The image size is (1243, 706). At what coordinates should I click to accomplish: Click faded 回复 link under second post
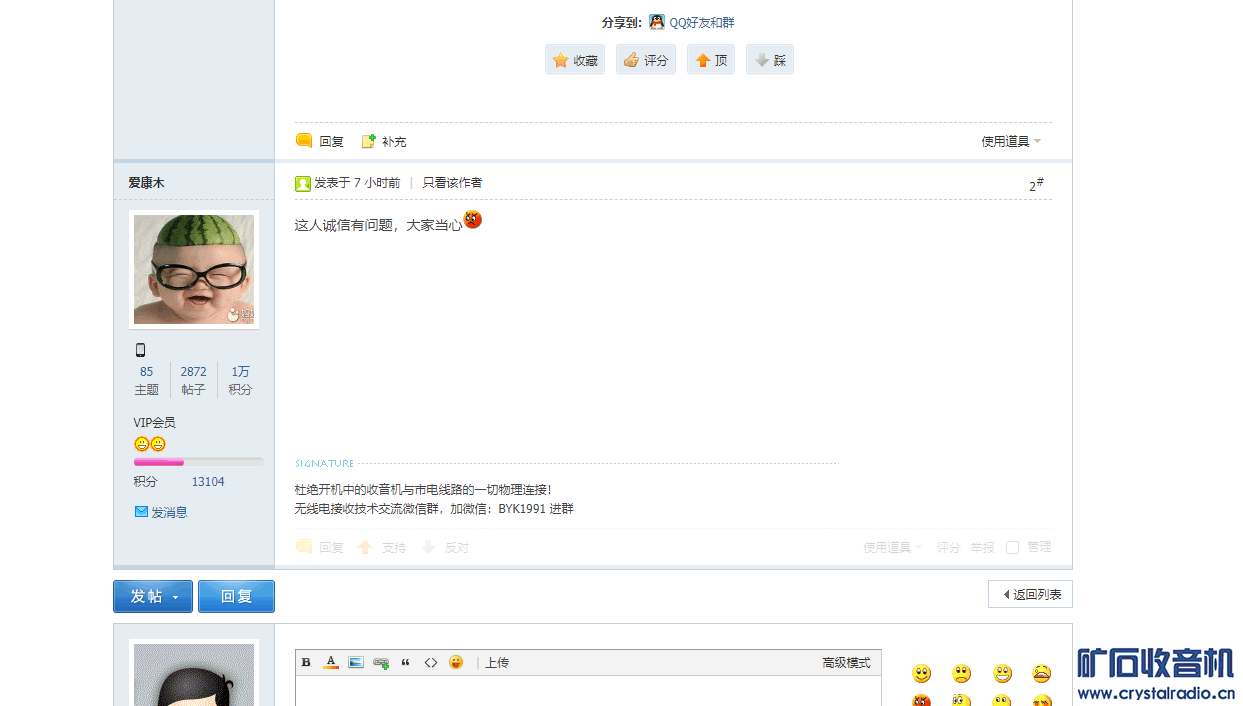click(x=320, y=547)
